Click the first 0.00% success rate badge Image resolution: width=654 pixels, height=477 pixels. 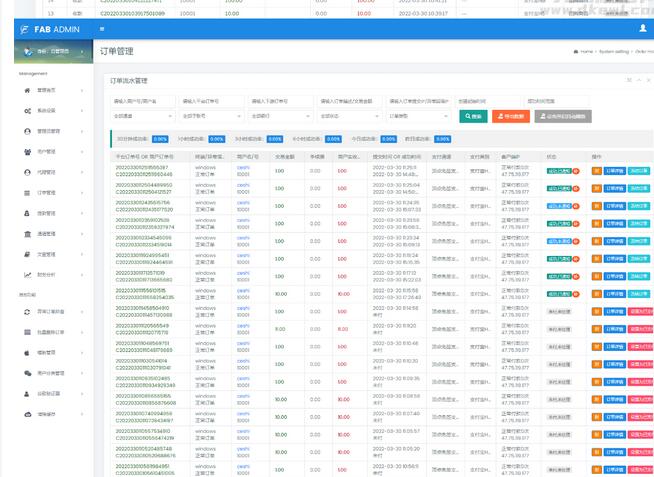coord(160,139)
